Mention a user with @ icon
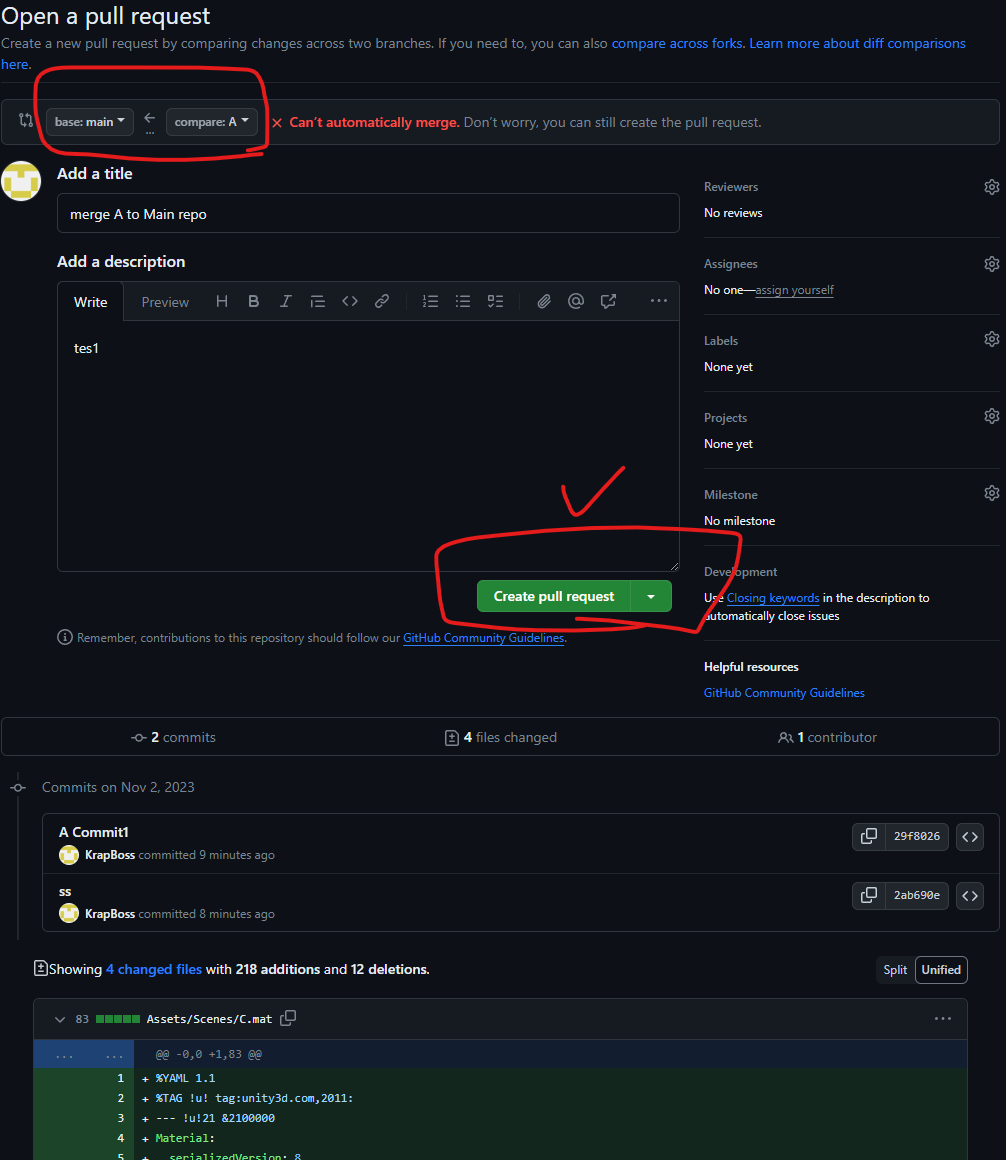Image resolution: width=1006 pixels, height=1160 pixels. (x=575, y=301)
